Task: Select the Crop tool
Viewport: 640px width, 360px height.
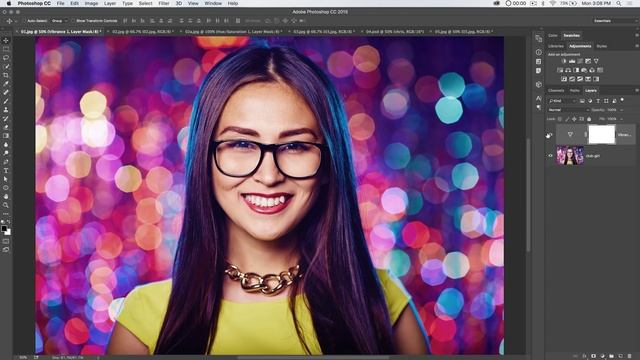Action: coord(6,75)
